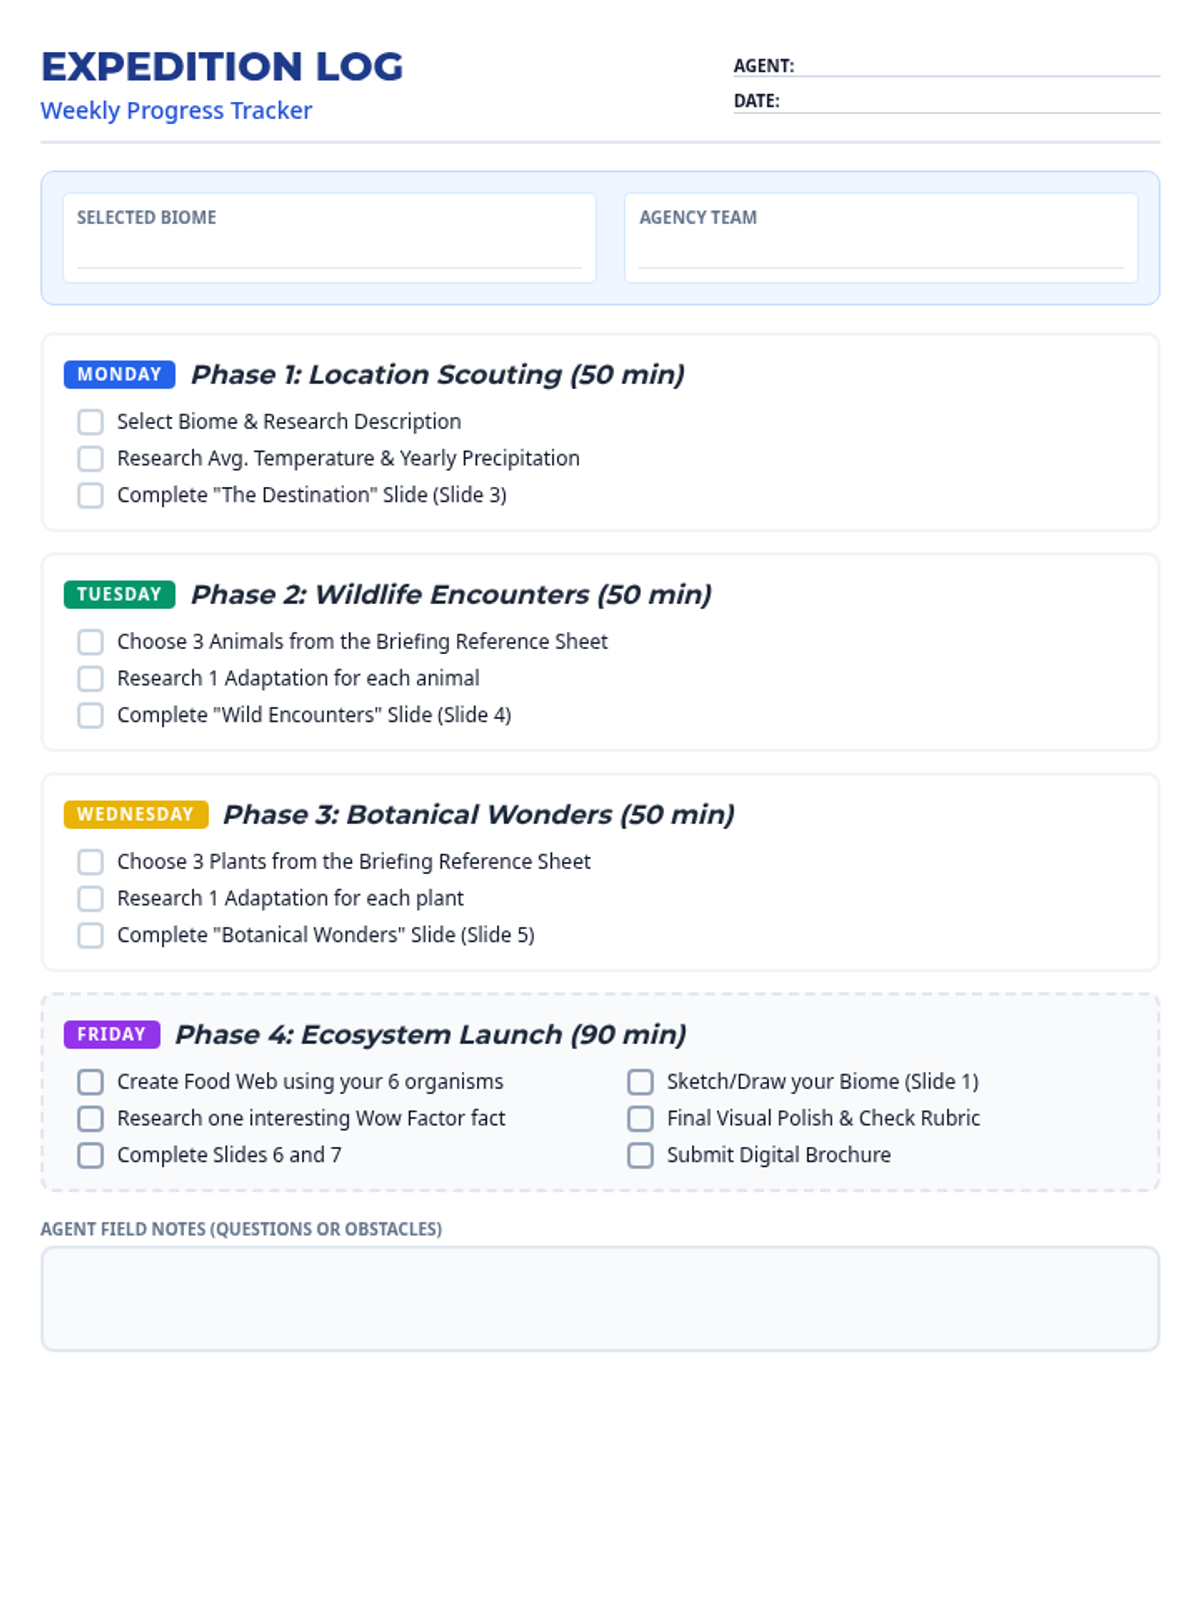The width and height of the screenshot is (1200, 1600).
Task: Tick the Wow Factor fact checkbox
Action: pyautogui.click(x=90, y=1119)
